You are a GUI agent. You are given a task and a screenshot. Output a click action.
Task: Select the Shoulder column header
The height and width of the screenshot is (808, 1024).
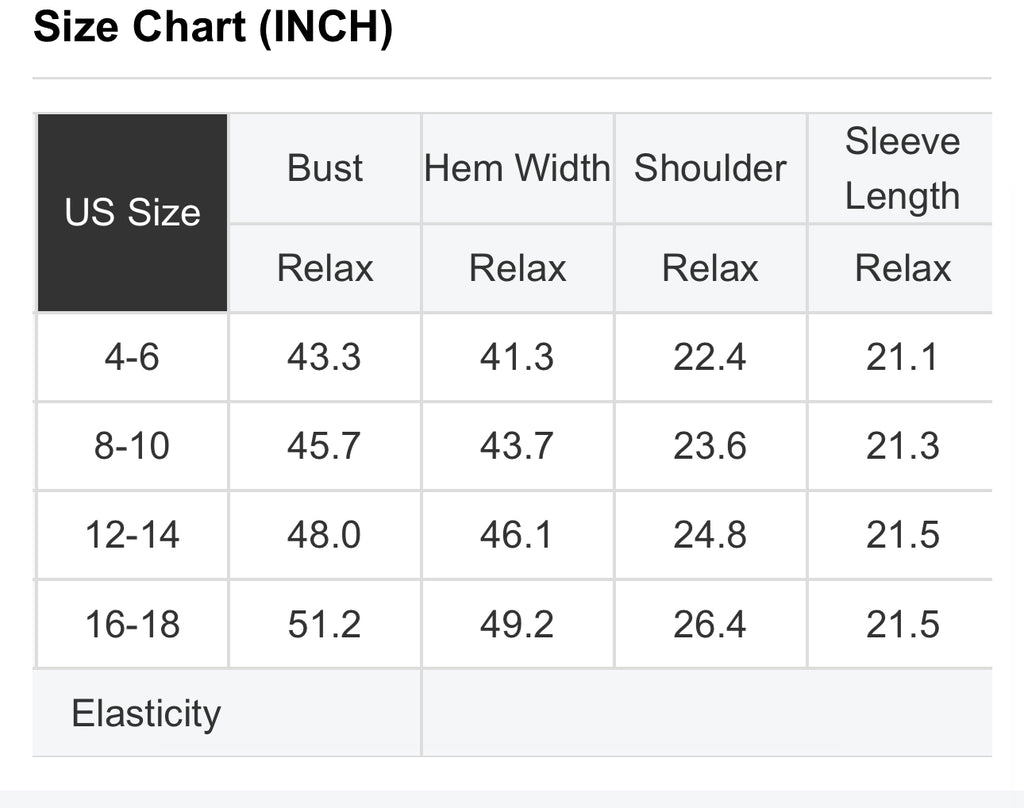point(710,168)
